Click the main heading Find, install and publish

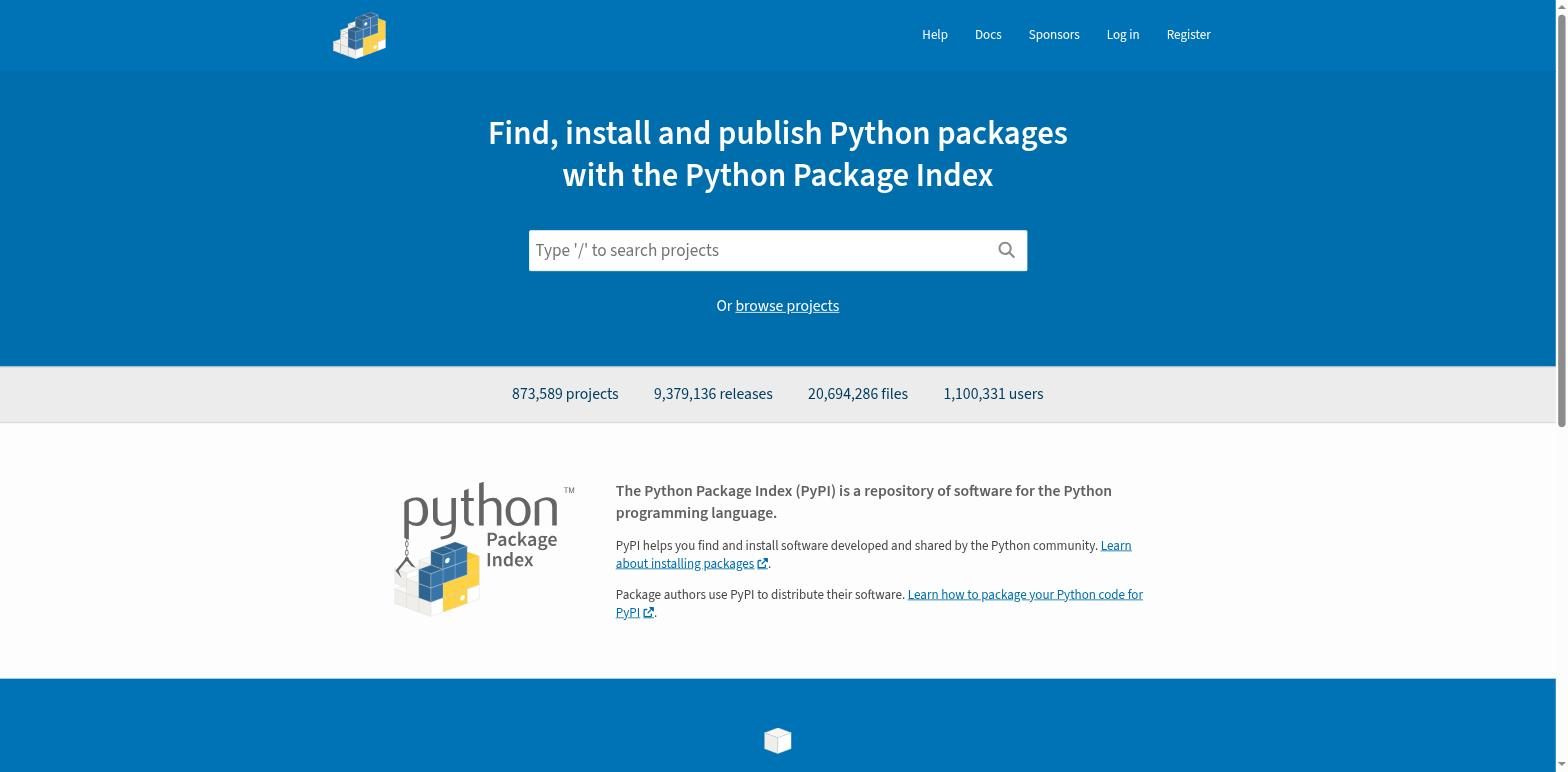(778, 154)
